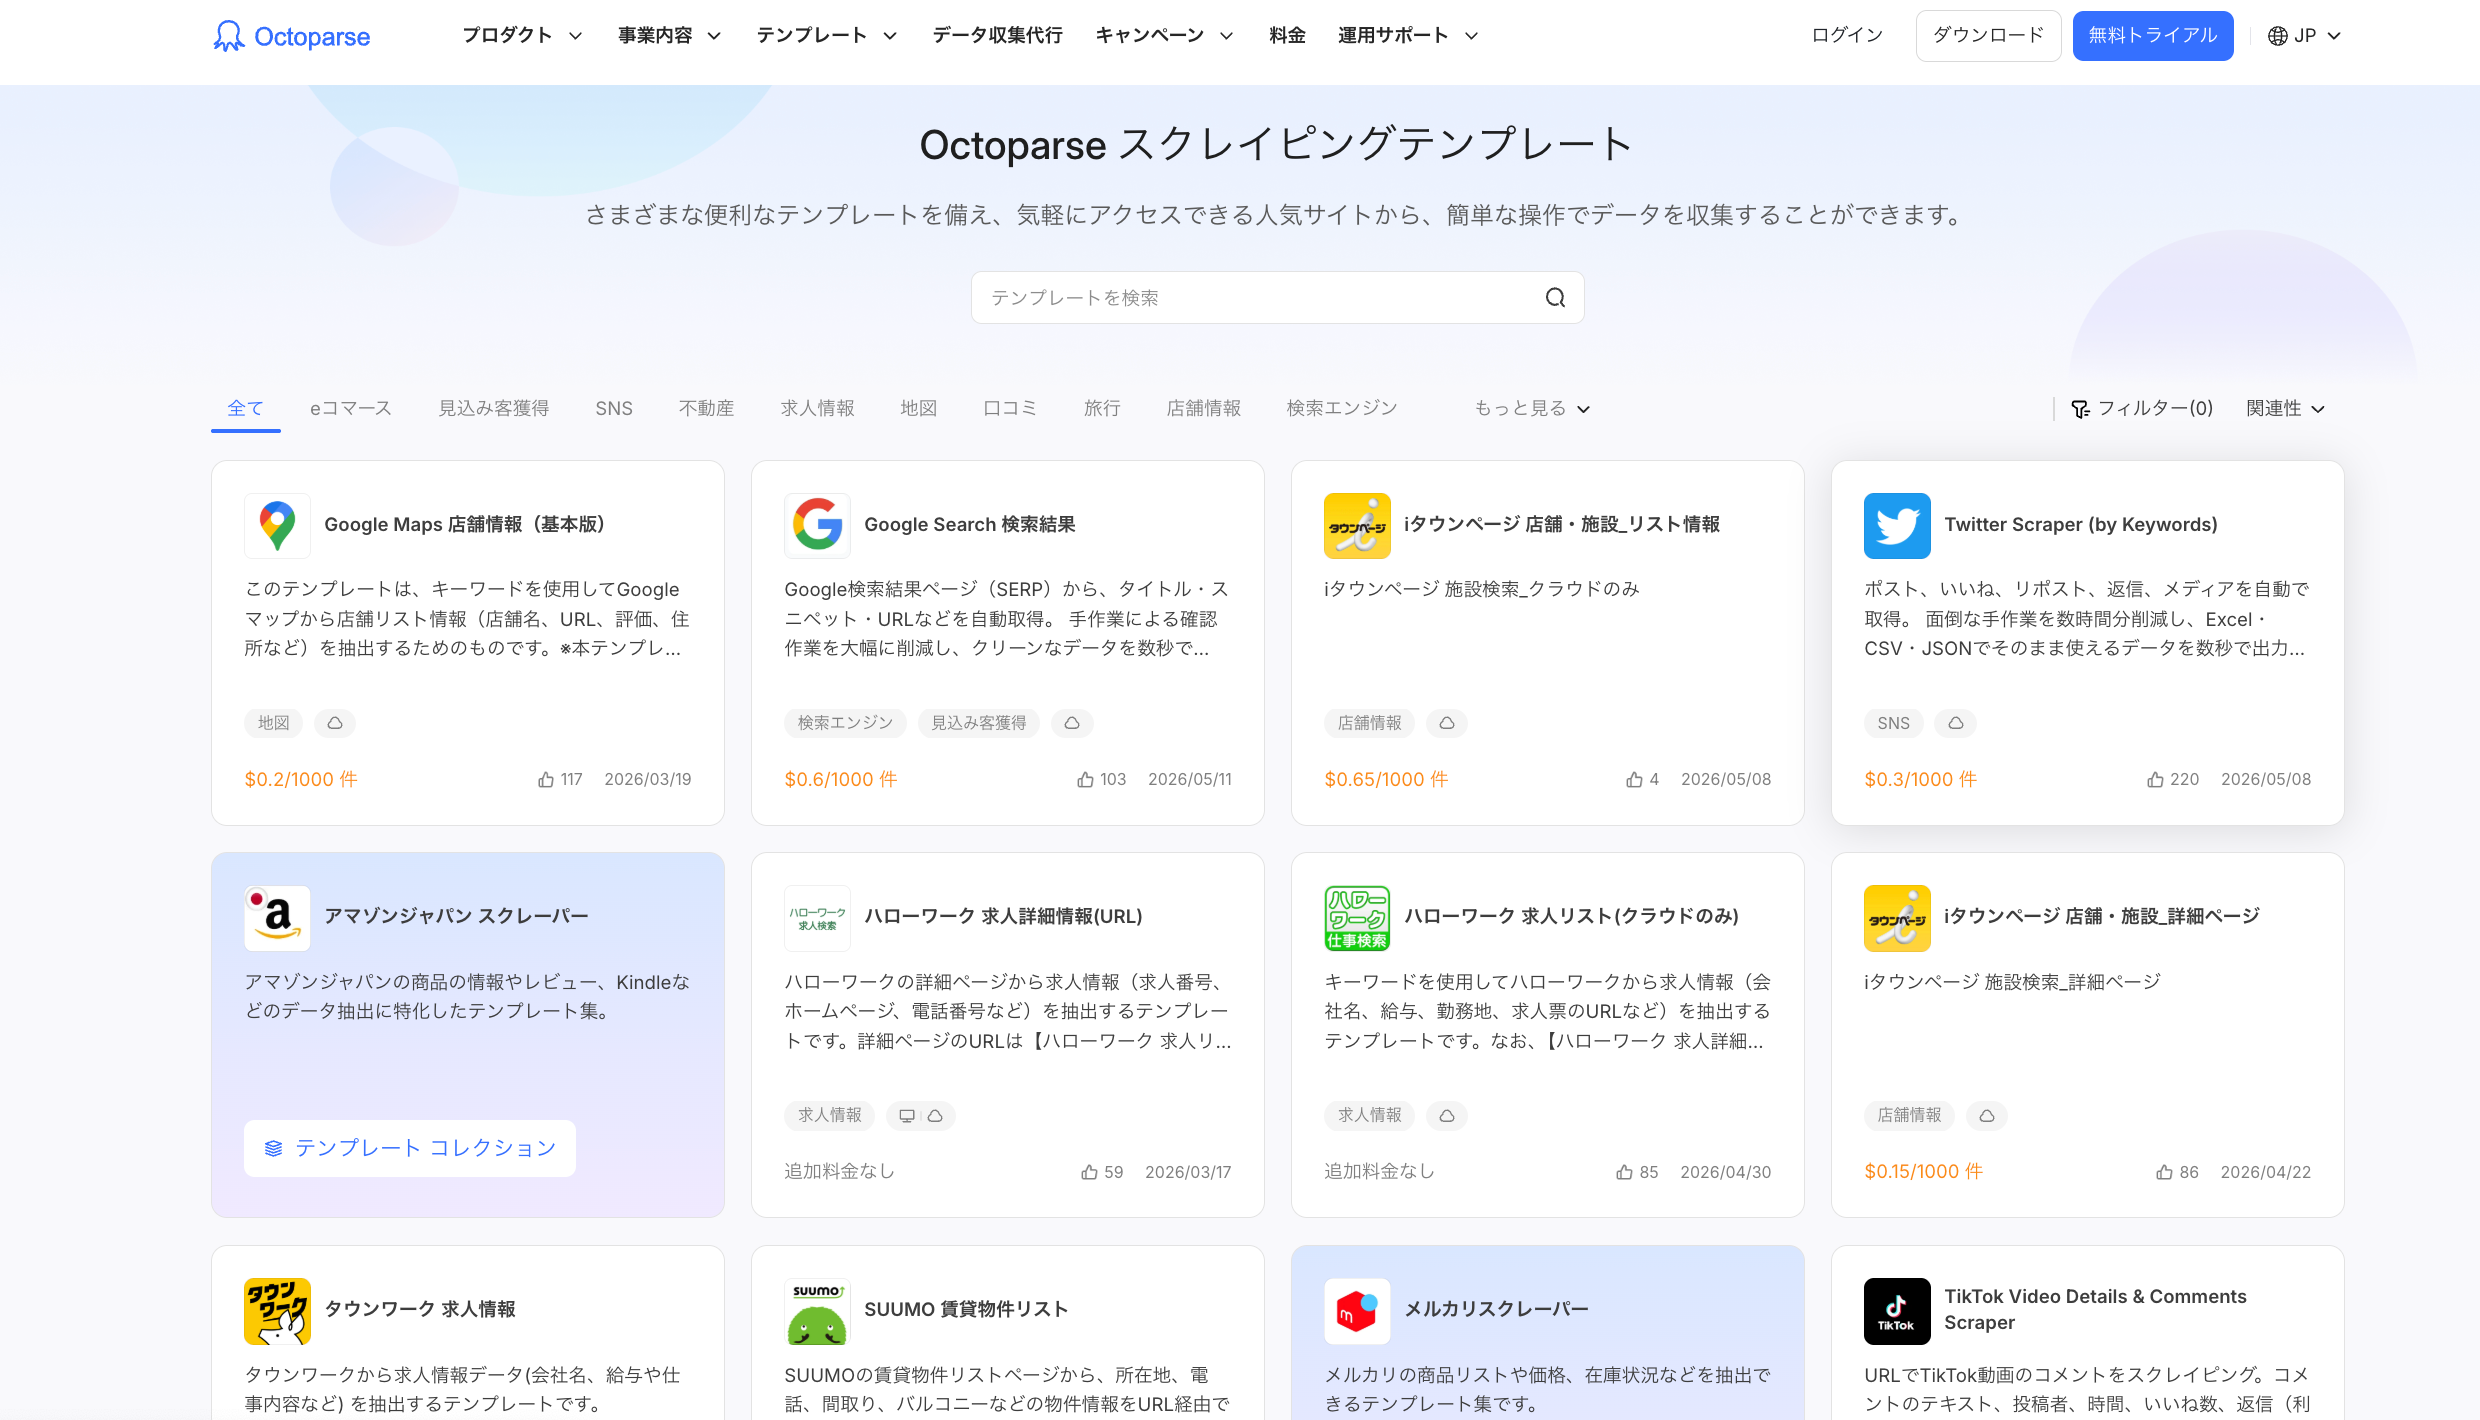The image size is (2480, 1420).
Task: Click like icon on Google Search card
Action: point(1085,779)
